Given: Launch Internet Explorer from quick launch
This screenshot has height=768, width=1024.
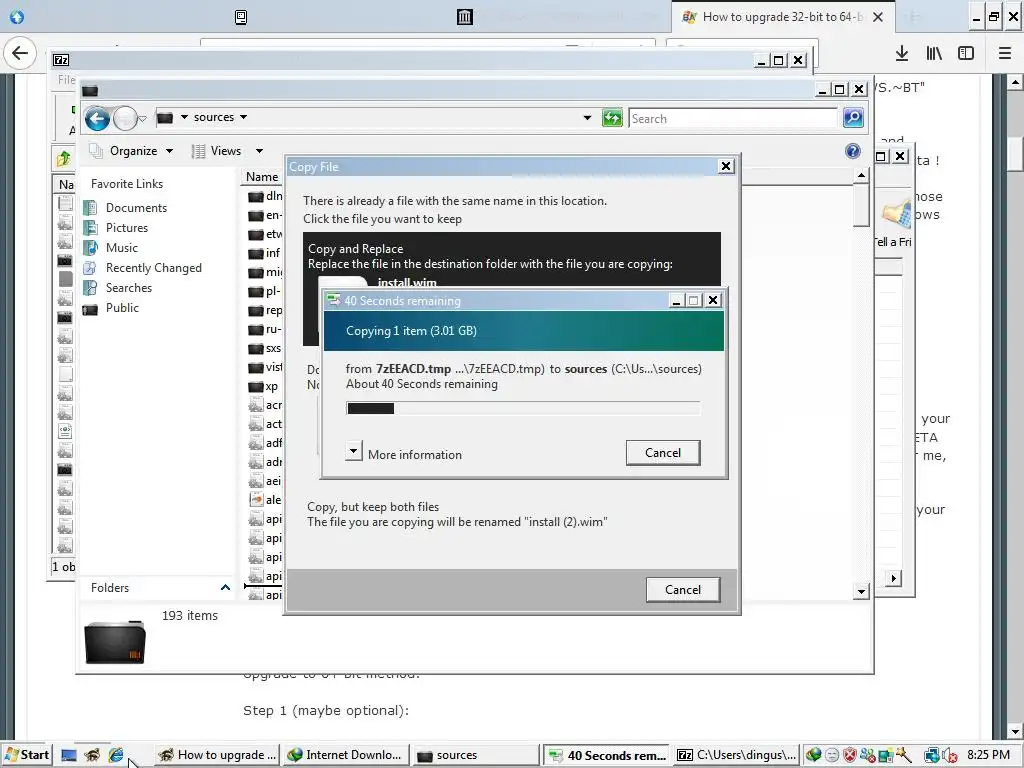Looking at the screenshot, I should coord(116,755).
